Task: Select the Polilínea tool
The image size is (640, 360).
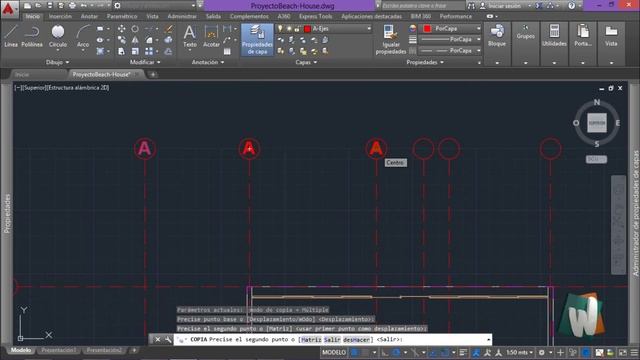Action: (32, 36)
